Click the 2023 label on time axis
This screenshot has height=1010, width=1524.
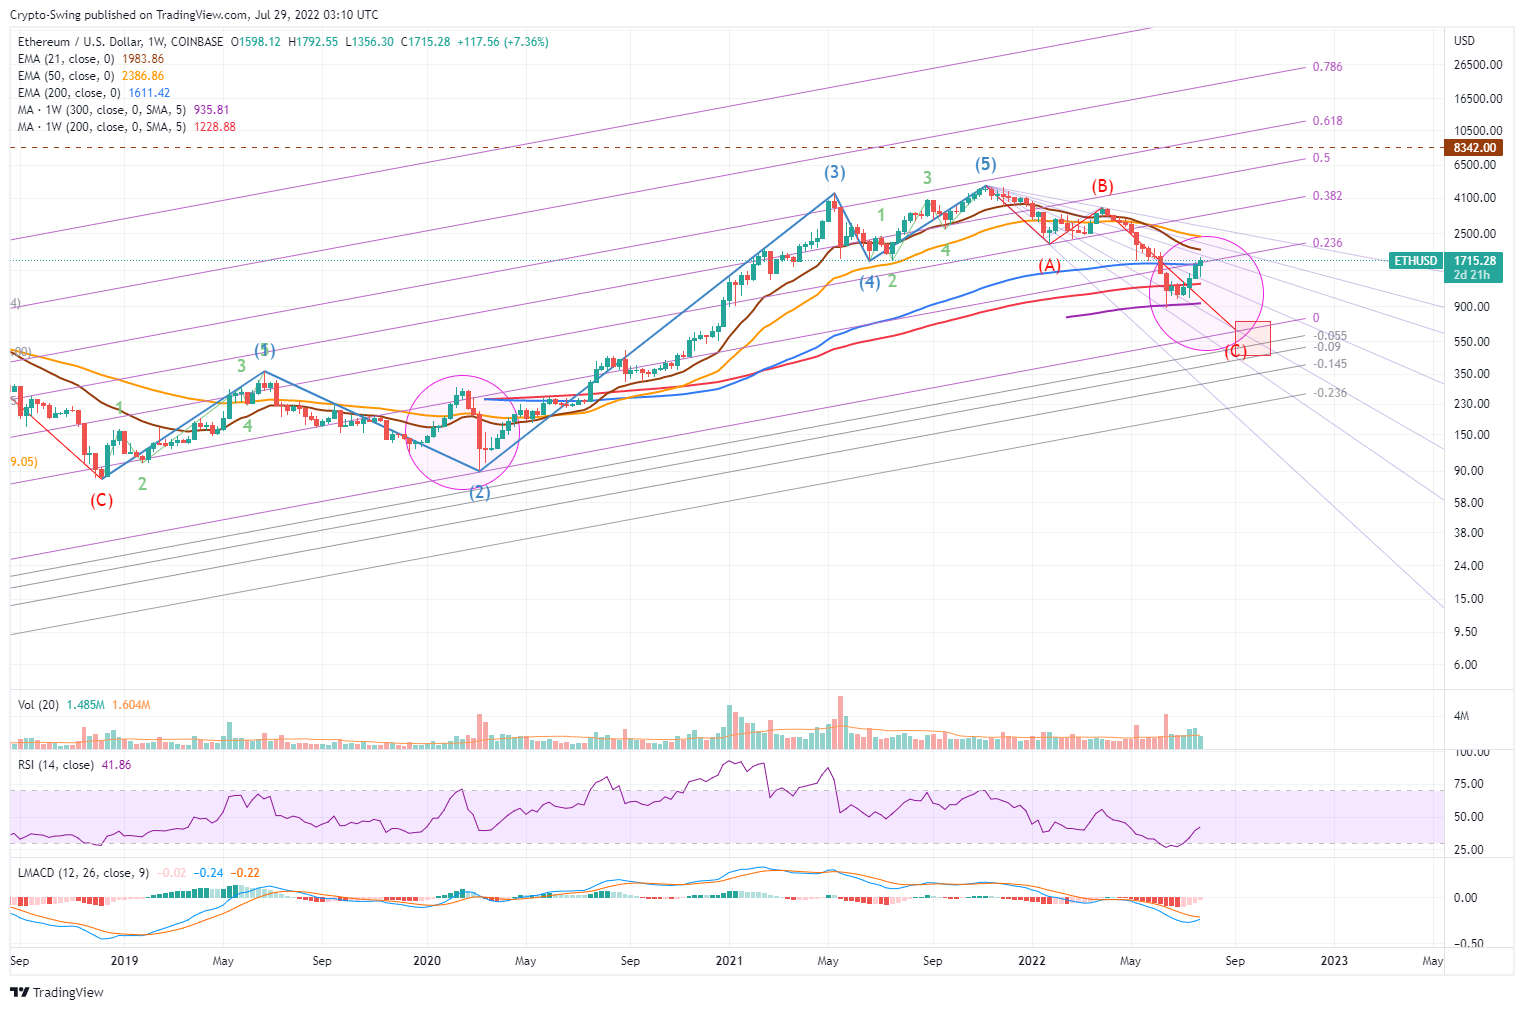point(1334,961)
